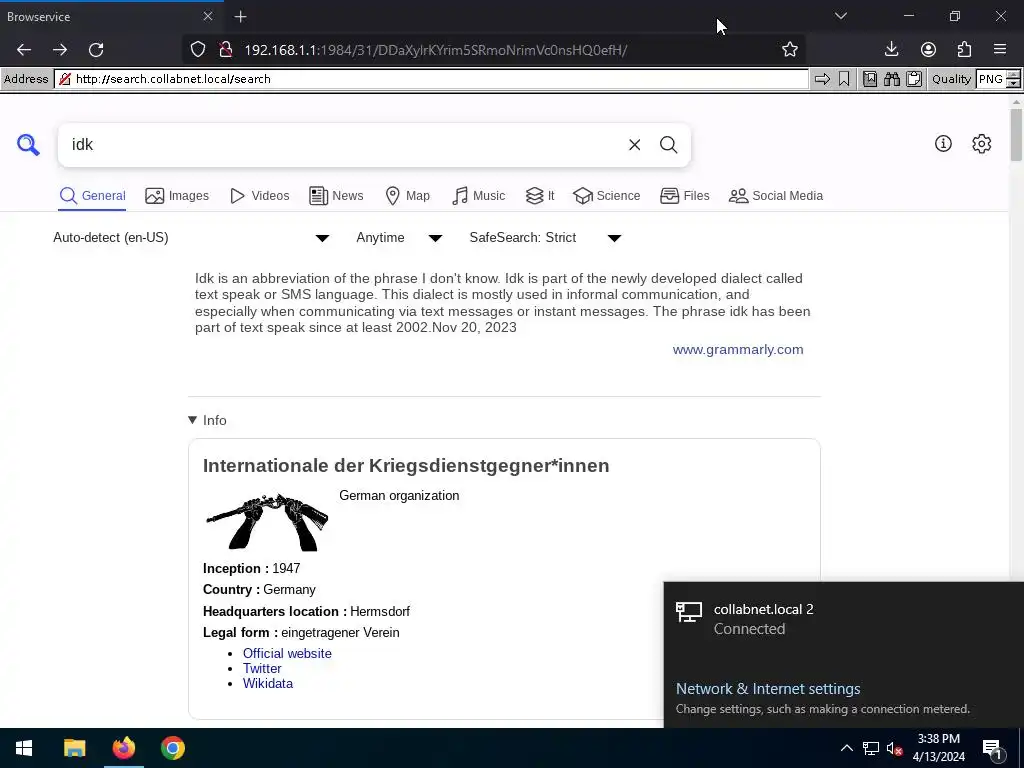1024x768 pixels.
Task: Click the crossed lock connection icon
Action: (226, 50)
